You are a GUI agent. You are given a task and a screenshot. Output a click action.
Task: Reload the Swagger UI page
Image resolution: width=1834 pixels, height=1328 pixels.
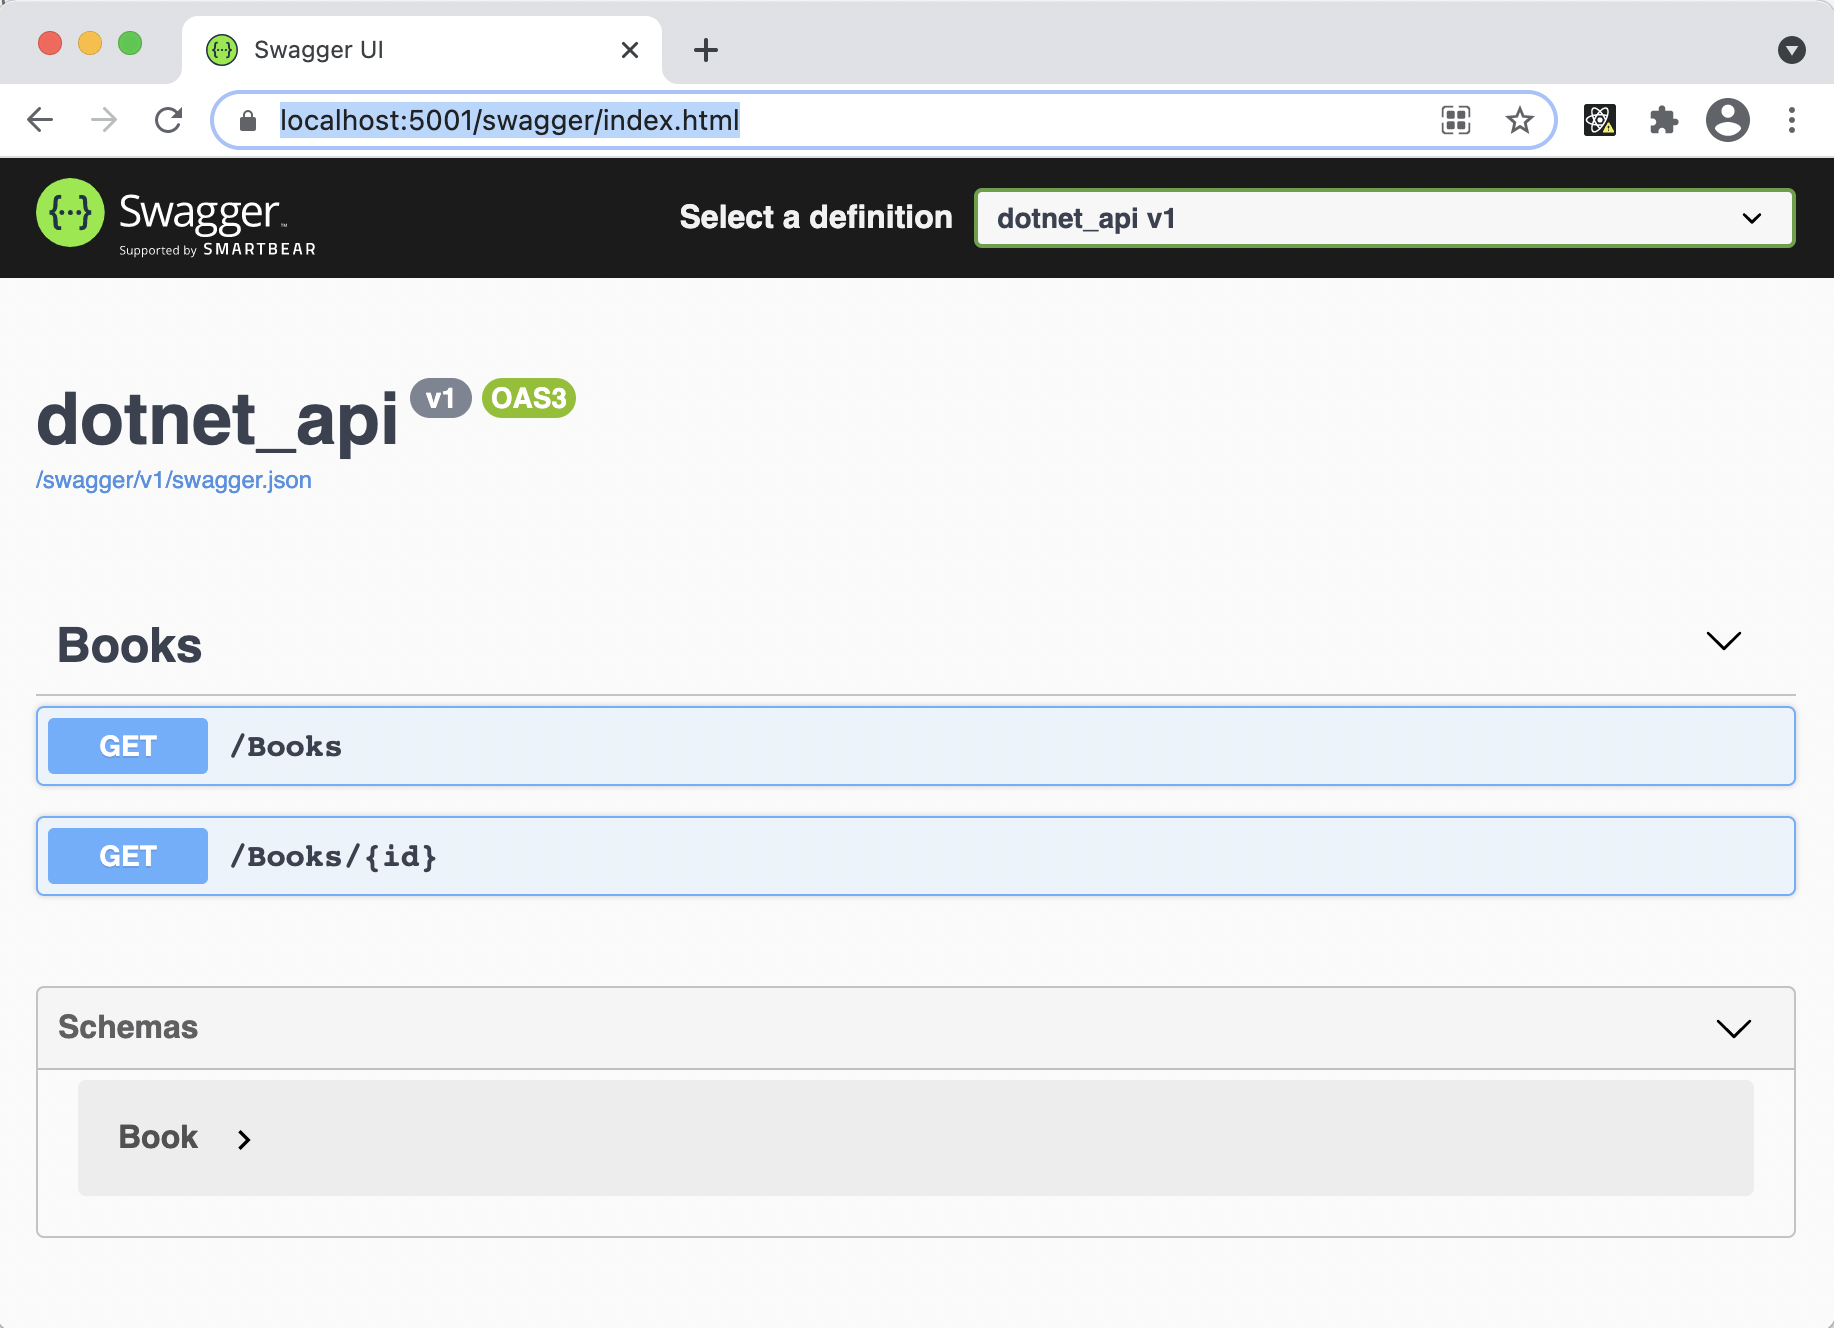coord(168,120)
